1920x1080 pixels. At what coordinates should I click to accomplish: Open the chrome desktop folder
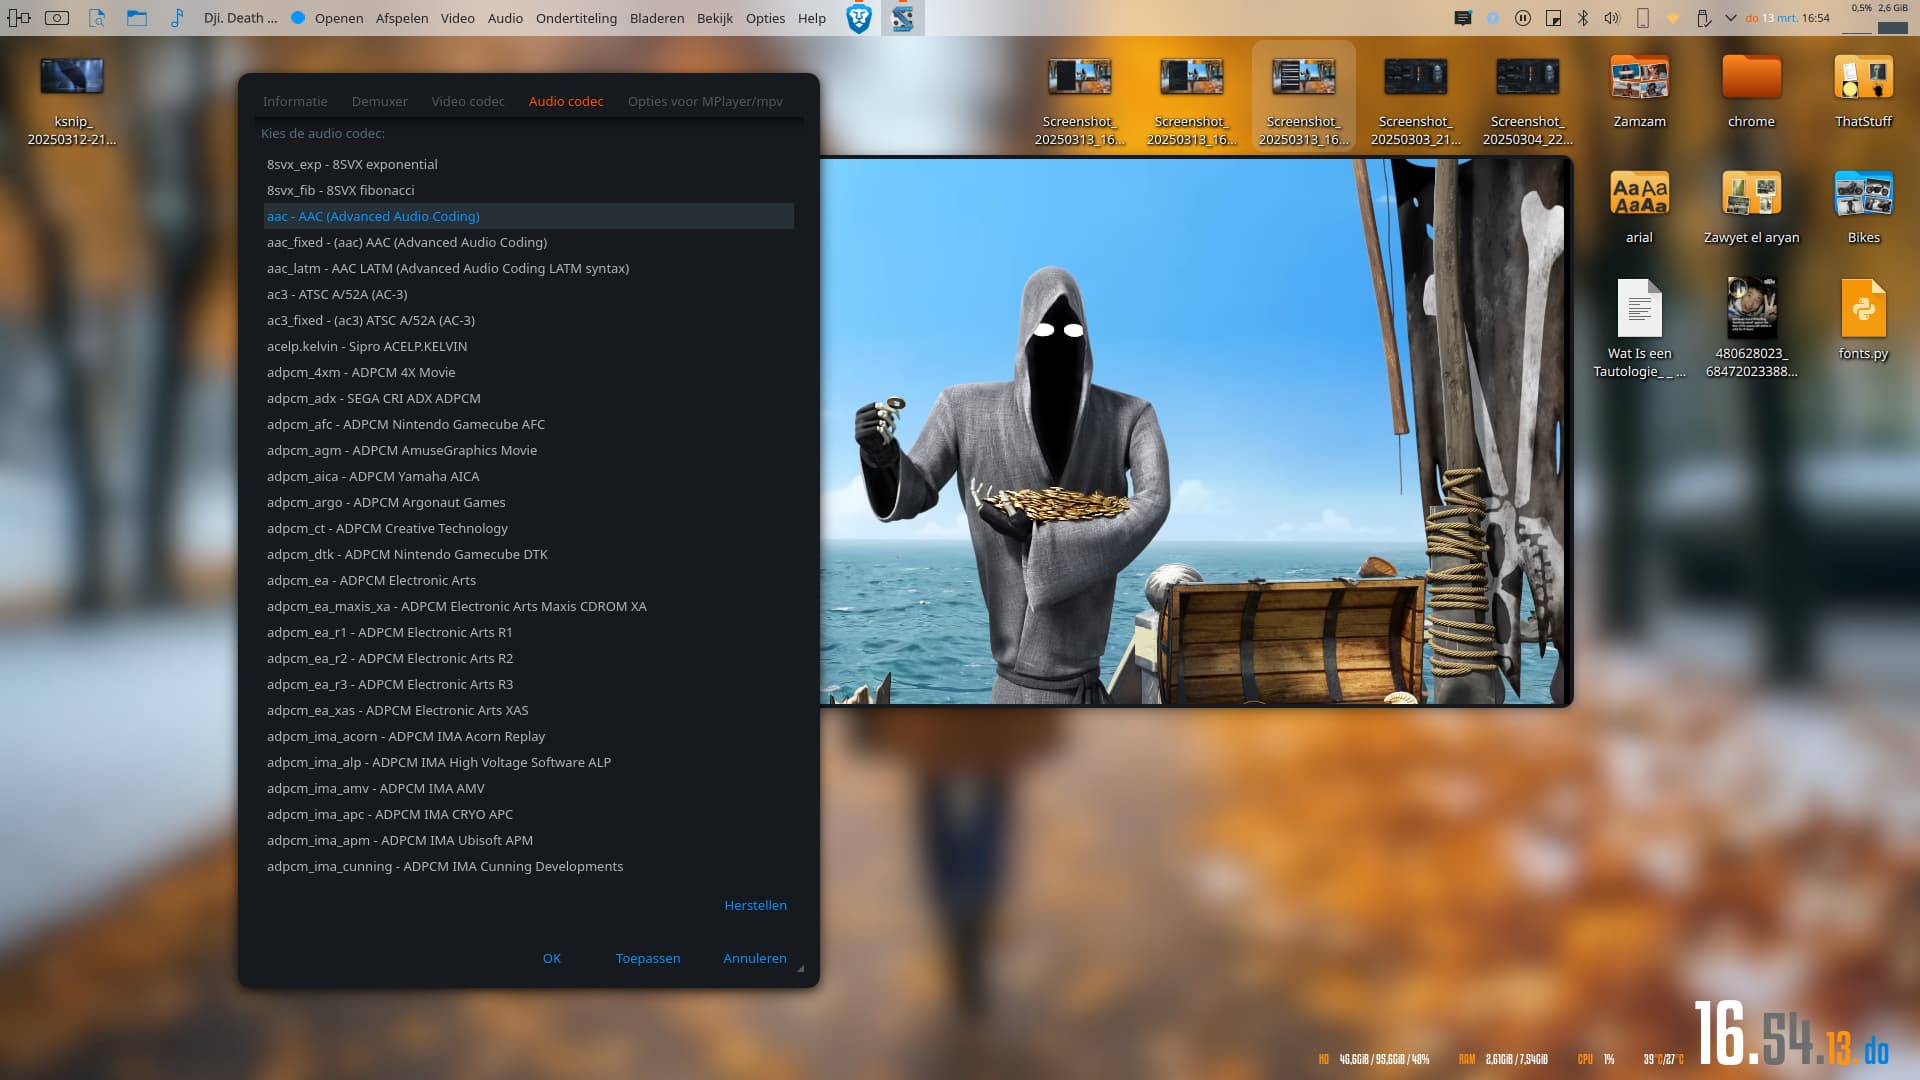click(x=1751, y=92)
